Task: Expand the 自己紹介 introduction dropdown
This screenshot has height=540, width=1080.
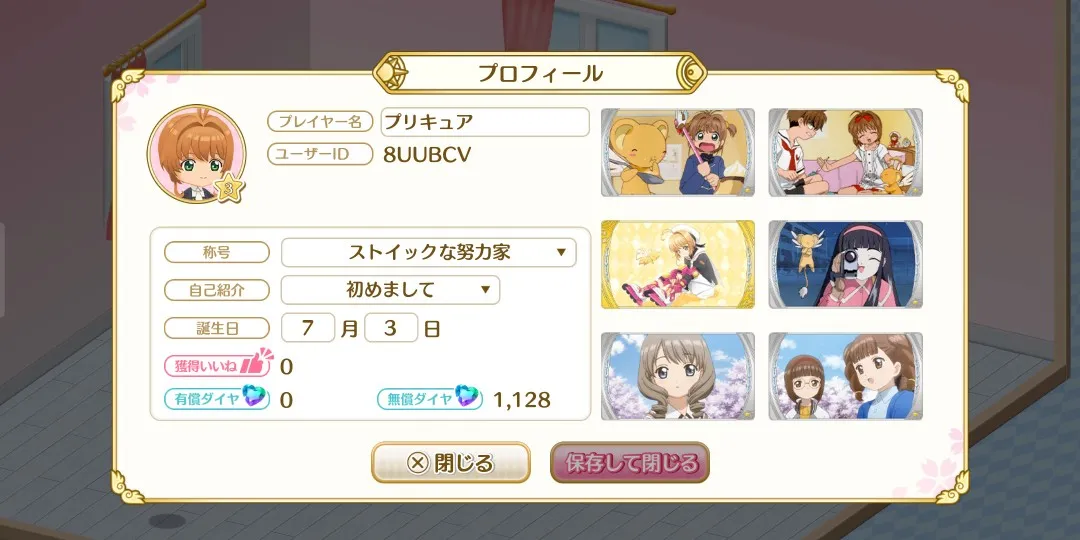Action: pos(391,290)
